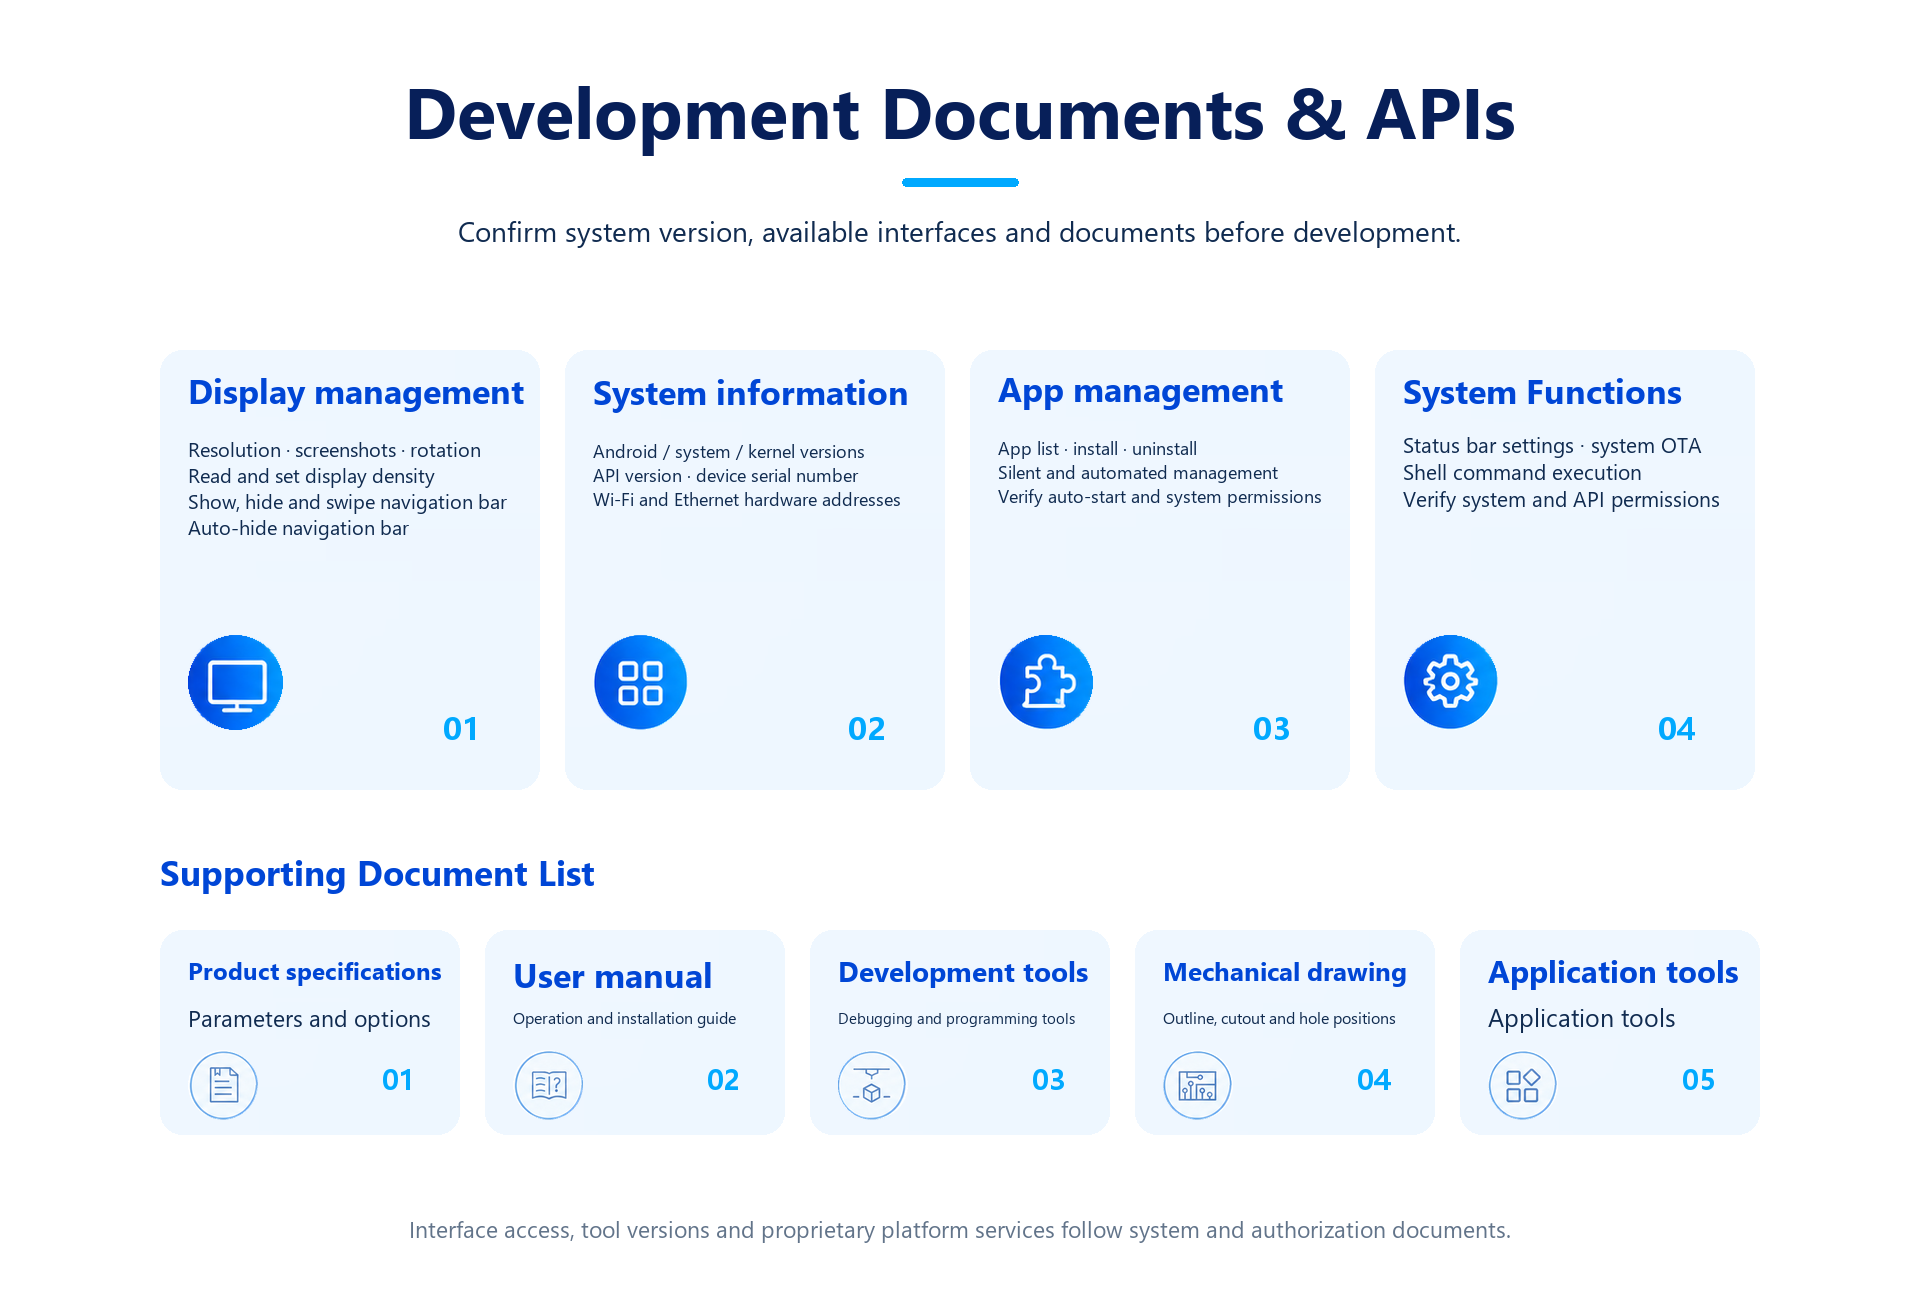The width and height of the screenshot is (1920, 1315).
Task: Click the puzzle piece icon in App management
Action: pyautogui.click(x=1046, y=682)
